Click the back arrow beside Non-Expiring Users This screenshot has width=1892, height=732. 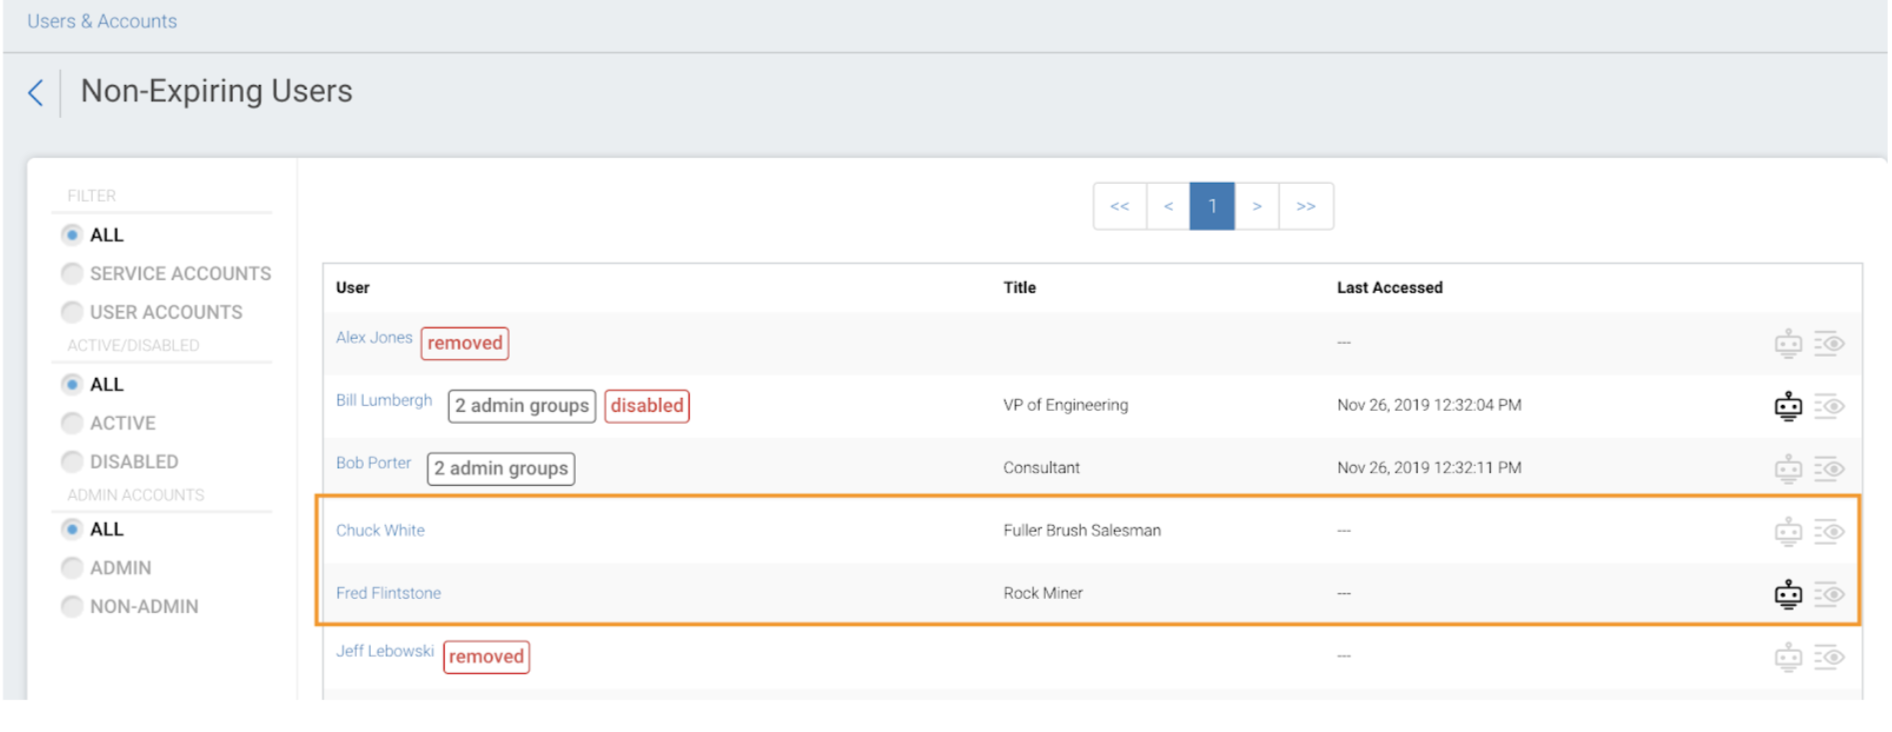coord(36,93)
